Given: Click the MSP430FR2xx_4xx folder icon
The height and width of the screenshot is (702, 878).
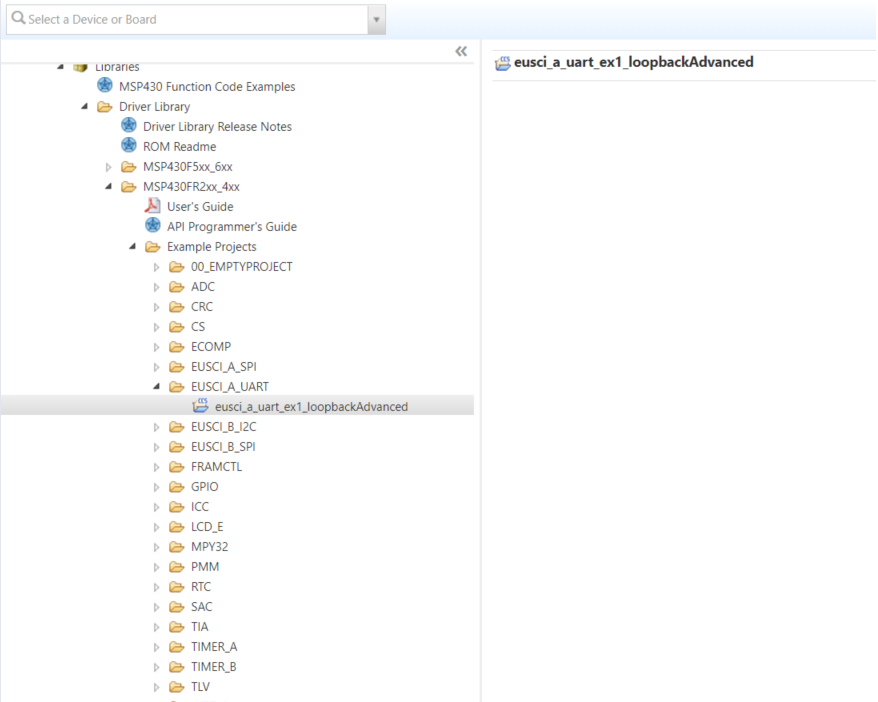Looking at the screenshot, I should pyautogui.click(x=129, y=186).
